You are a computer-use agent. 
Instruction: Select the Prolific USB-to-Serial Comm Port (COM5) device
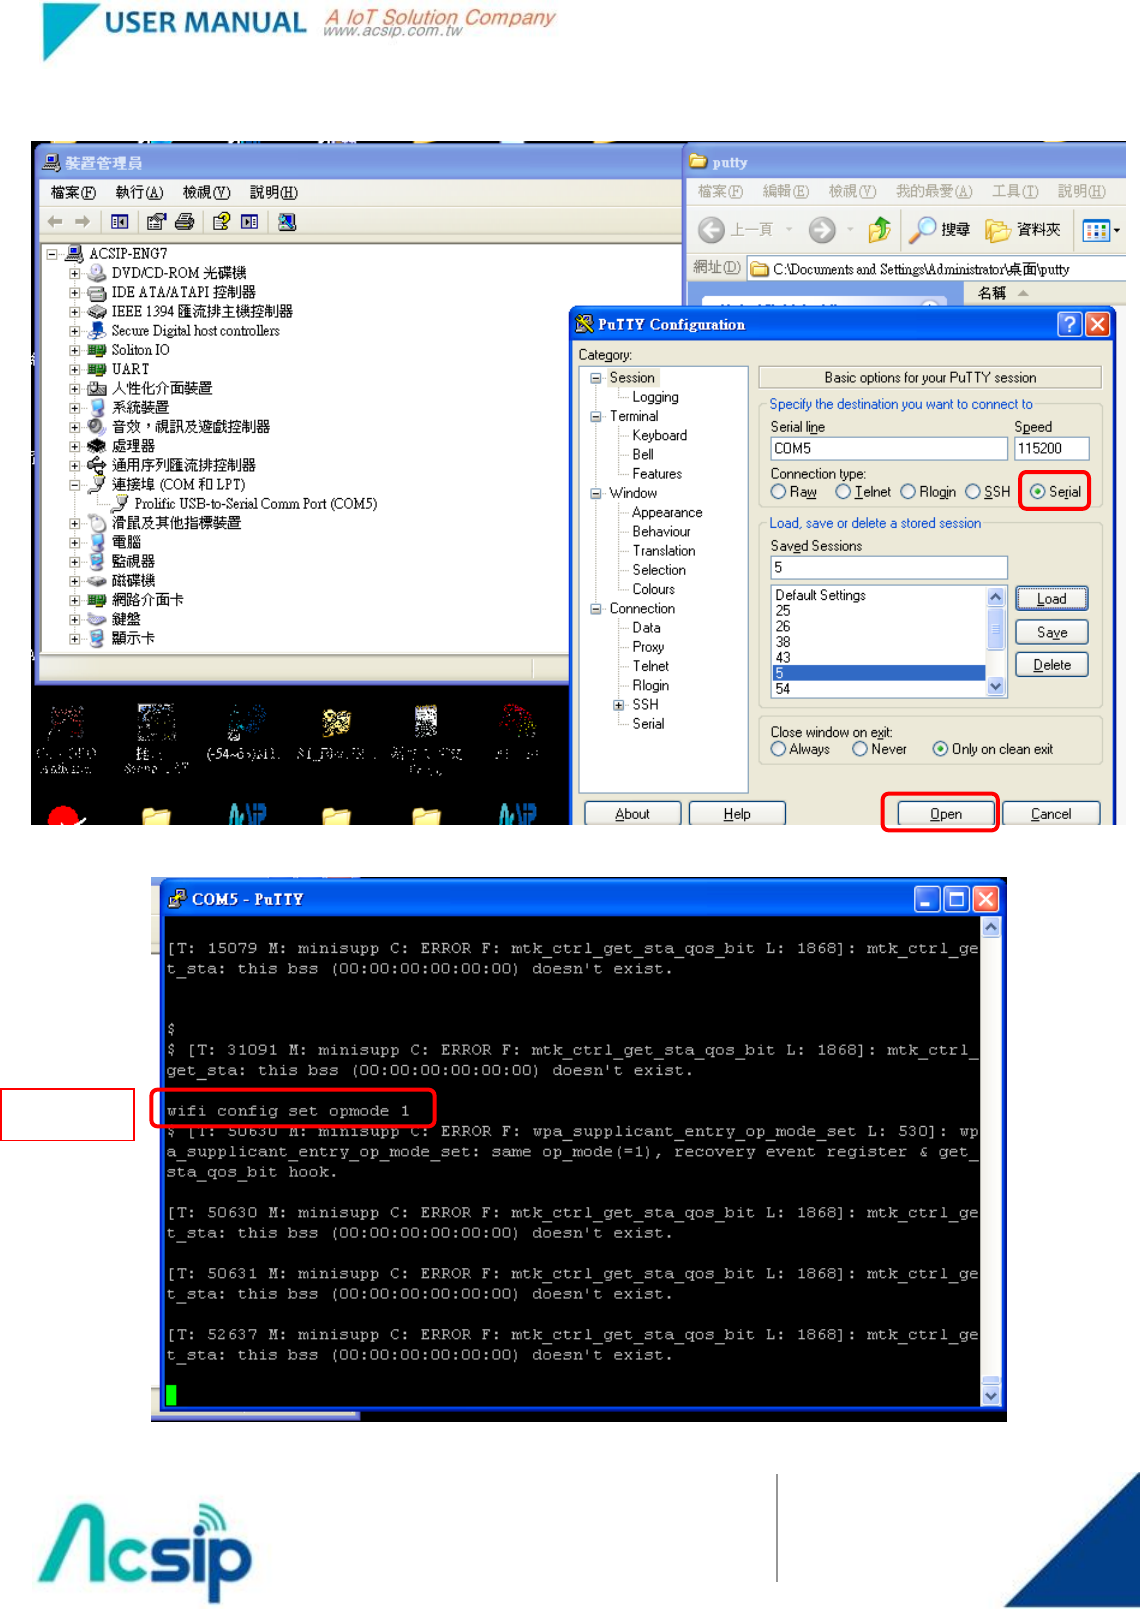tap(255, 503)
